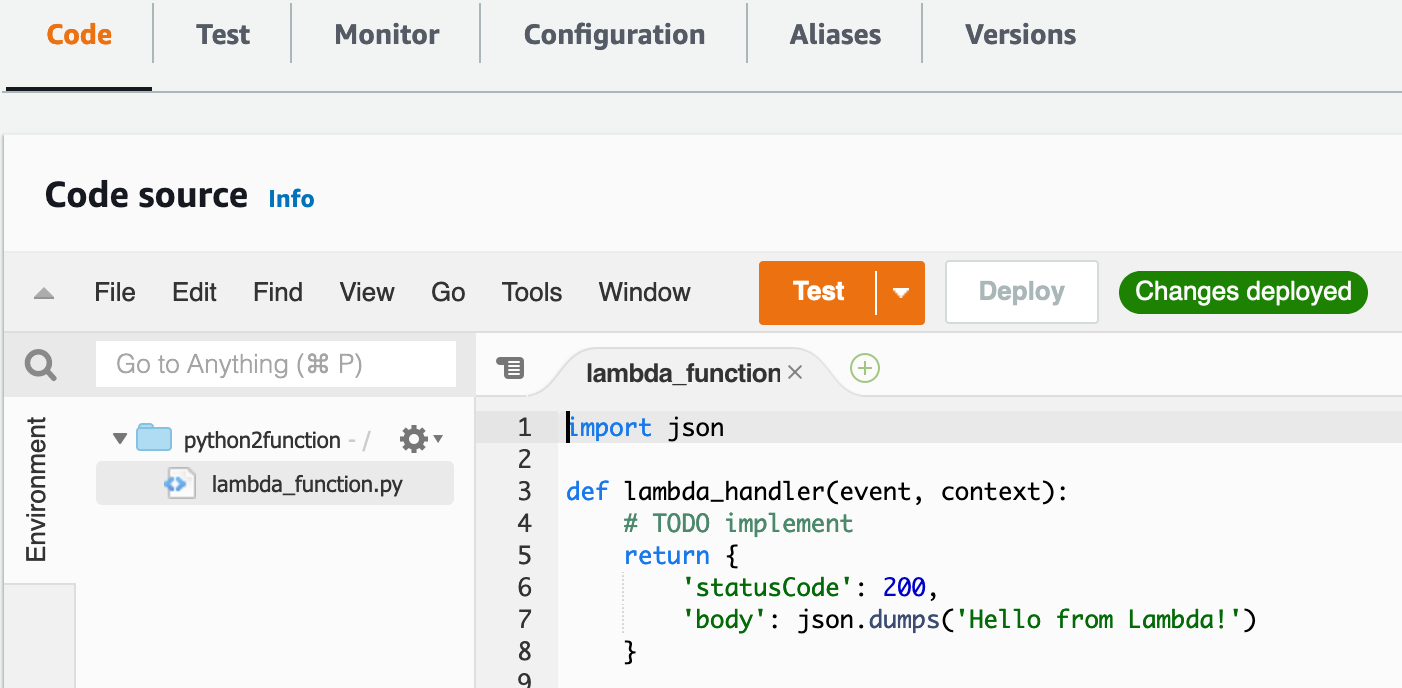Open the Tools menu
This screenshot has height=688, width=1402.
point(532,293)
